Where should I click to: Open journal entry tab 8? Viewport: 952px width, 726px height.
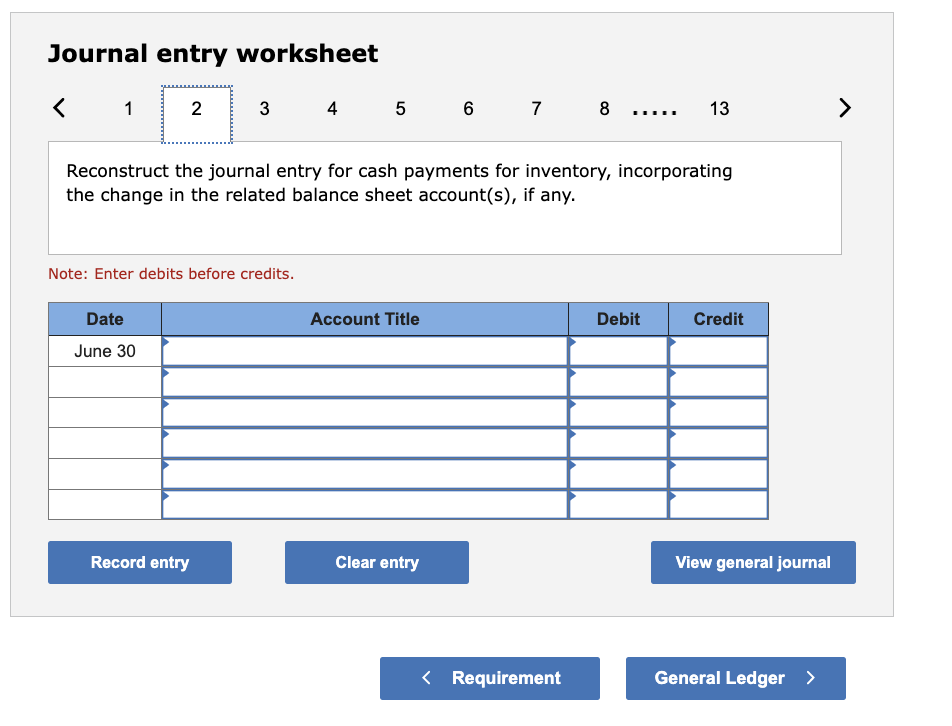point(604,109)
